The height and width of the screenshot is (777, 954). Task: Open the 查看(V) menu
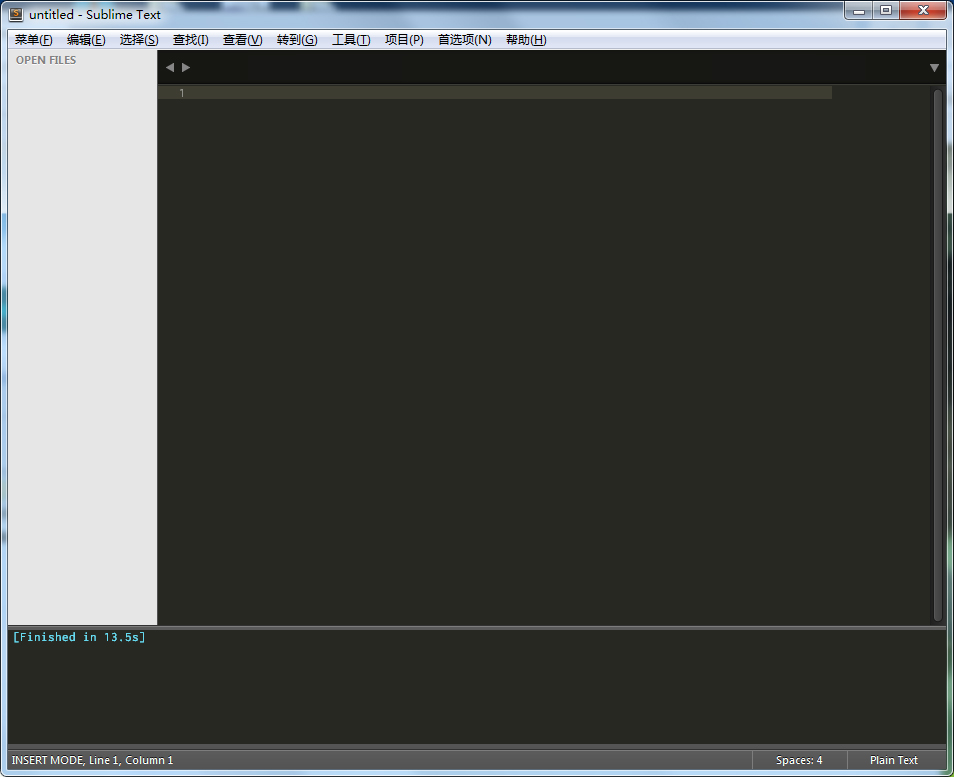[x=243, y=40]
